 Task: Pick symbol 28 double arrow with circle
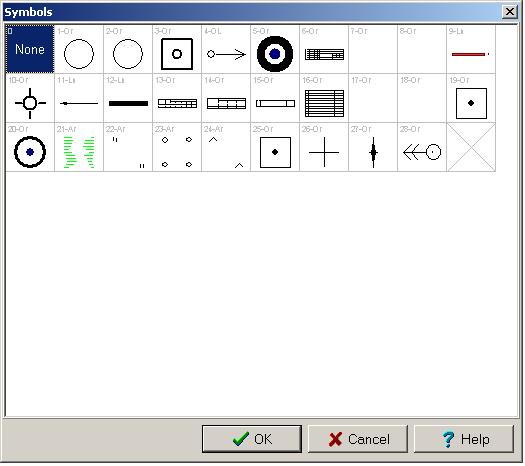pyautogui.click(x=422, y=147)
